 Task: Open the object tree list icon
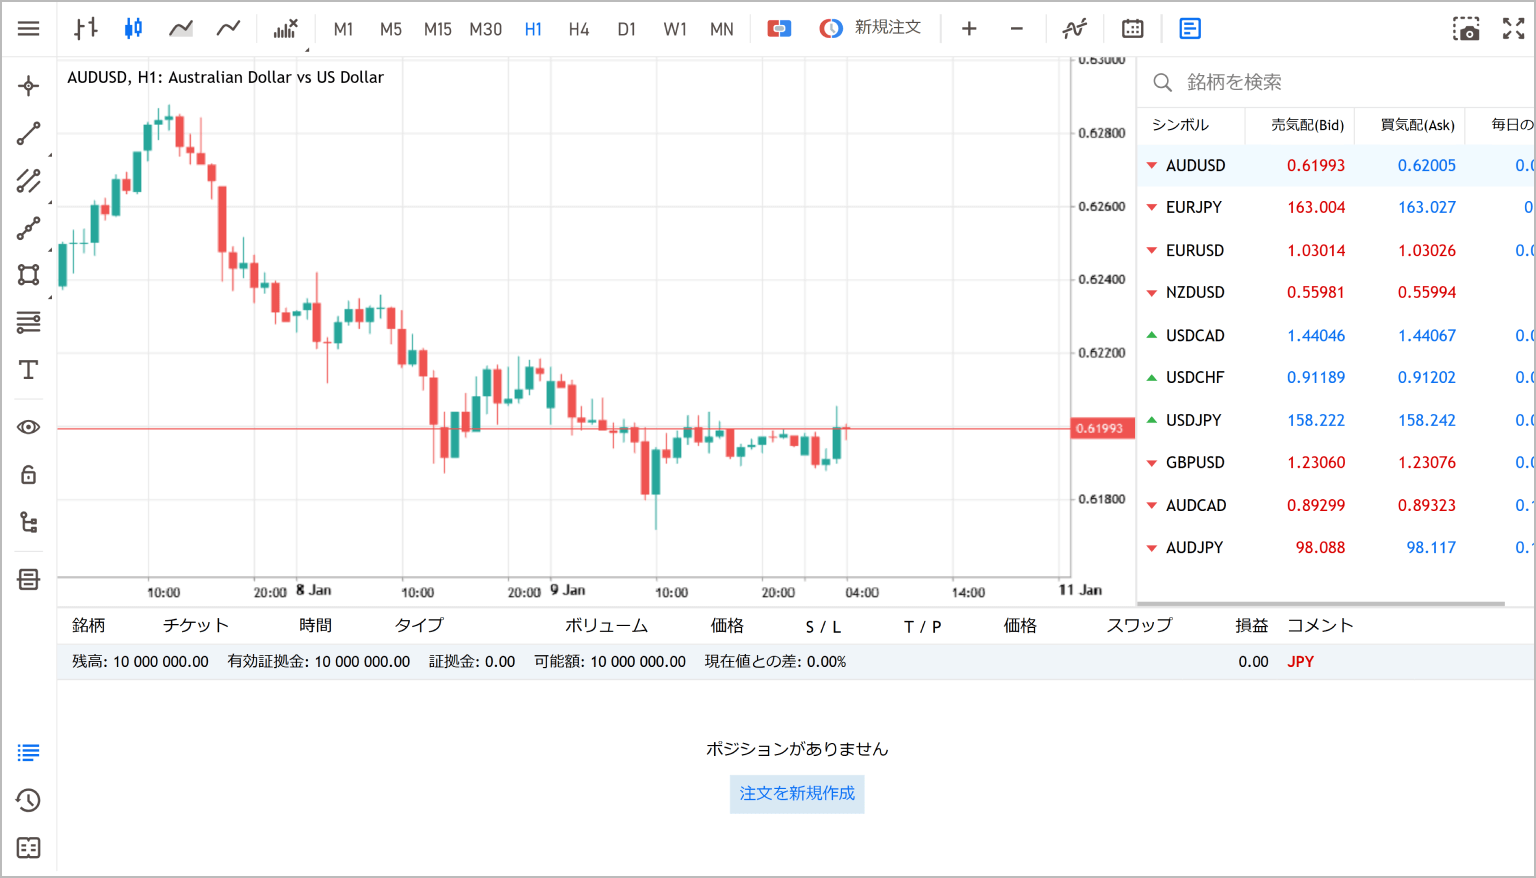coord(29,522)
